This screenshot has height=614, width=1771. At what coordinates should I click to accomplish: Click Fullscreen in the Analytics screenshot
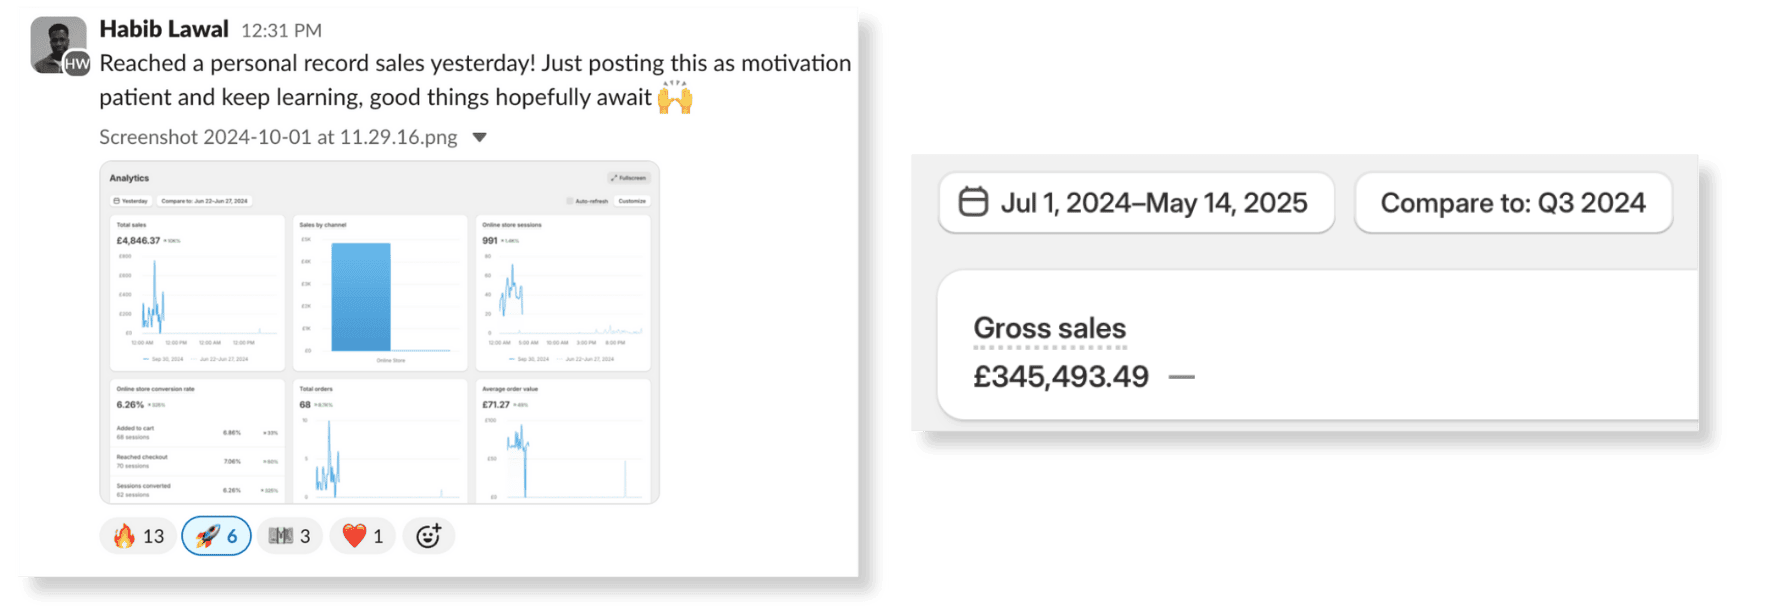[629, 178]
